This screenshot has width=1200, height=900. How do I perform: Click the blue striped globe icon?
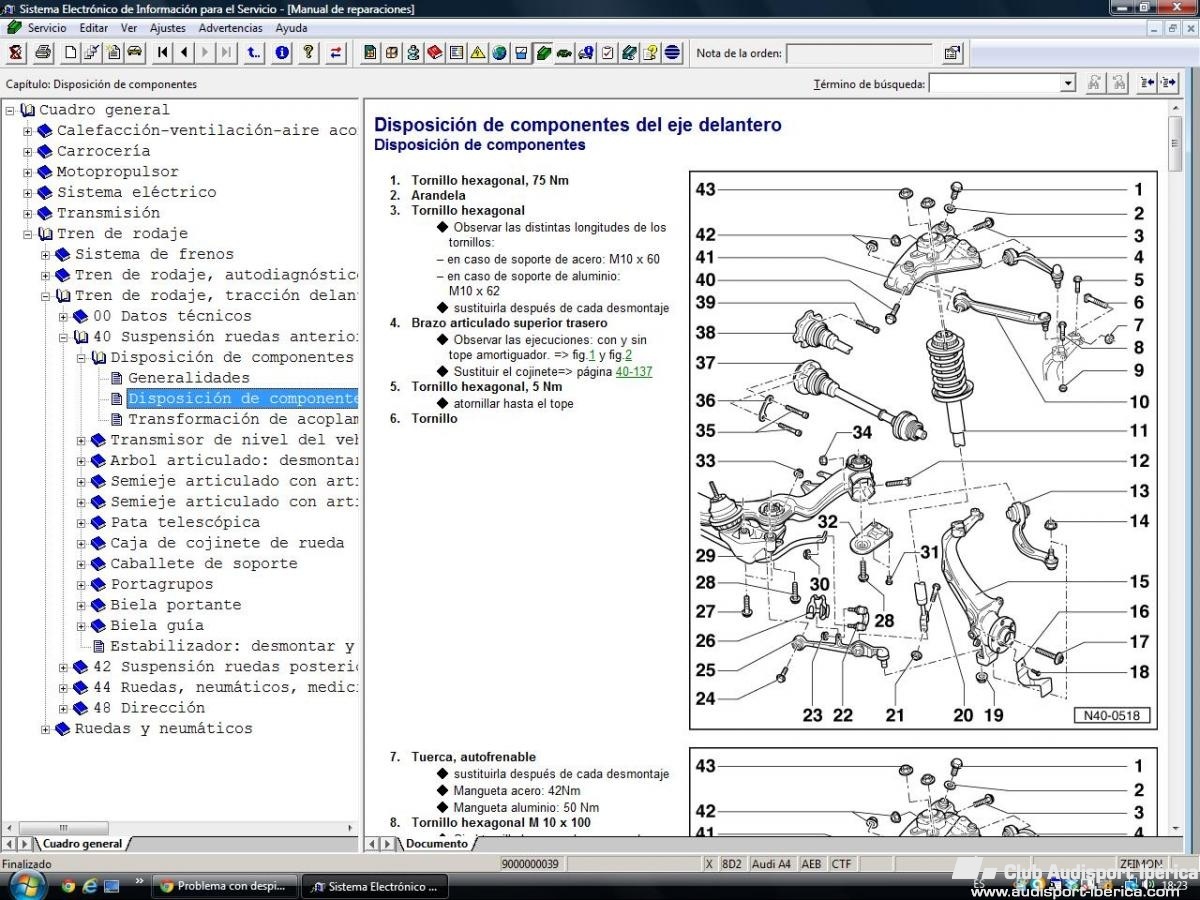click(x=672, y=53)
